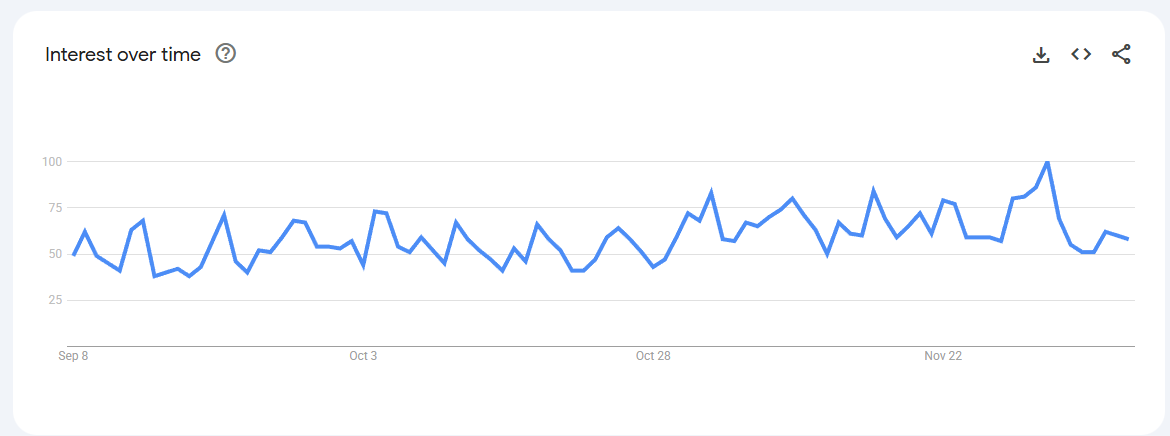Click the first data point of the line
This screenshot has height=436, width=1170.
74,254
